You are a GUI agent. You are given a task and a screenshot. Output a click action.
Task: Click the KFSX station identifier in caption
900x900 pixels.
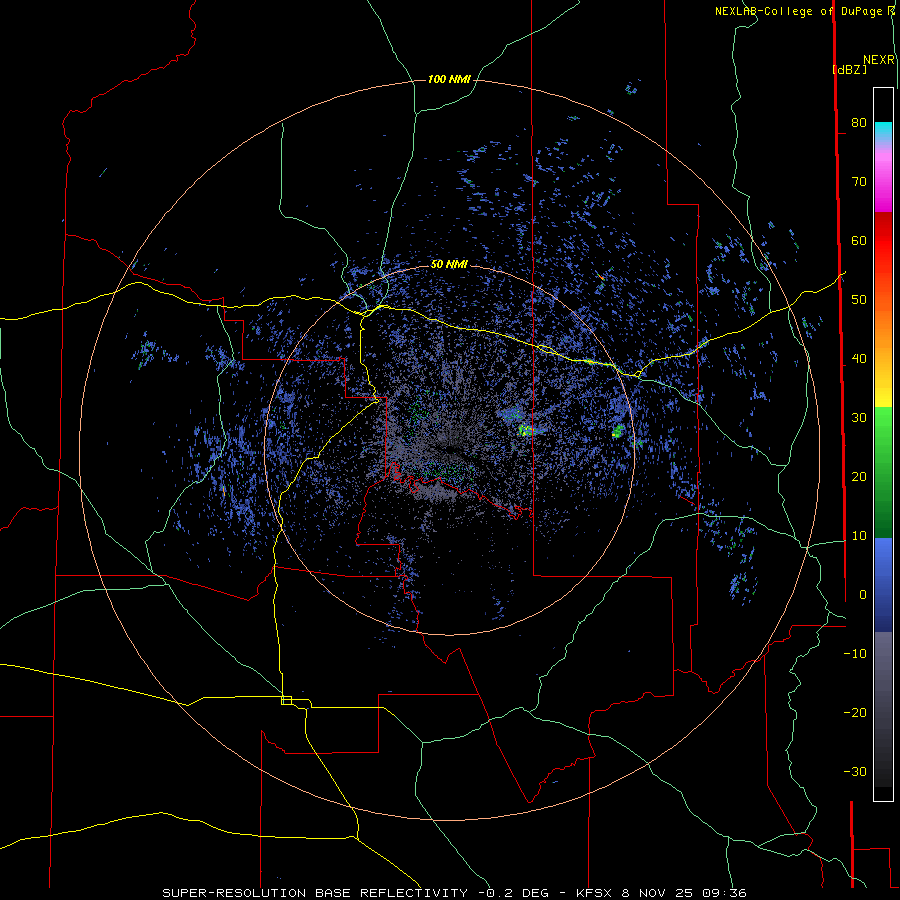[x=596, y=893]
